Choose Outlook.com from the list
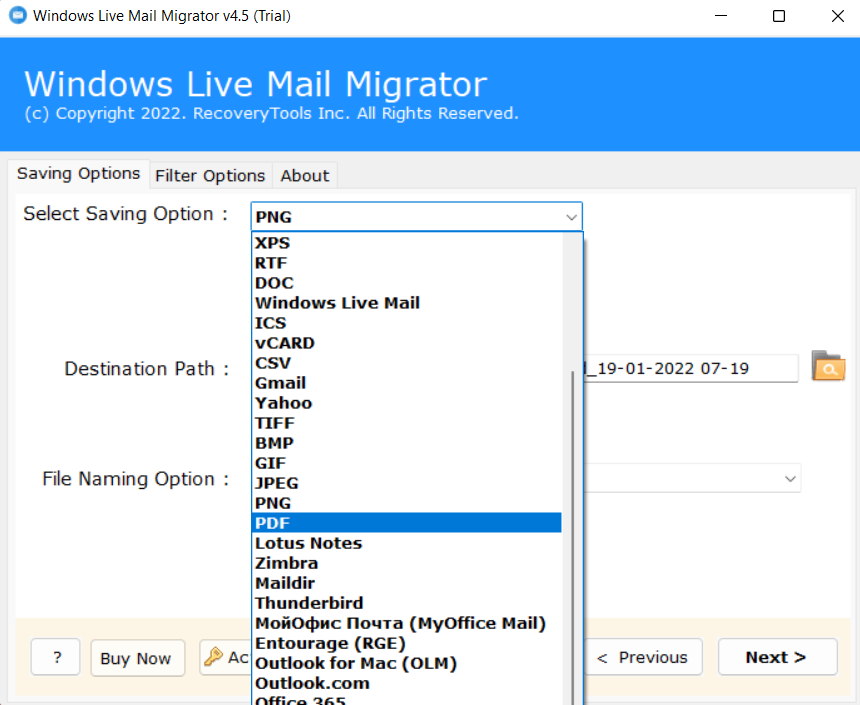Image resolution: width=860 pixels, height=705 pixels. click(407, 683)
